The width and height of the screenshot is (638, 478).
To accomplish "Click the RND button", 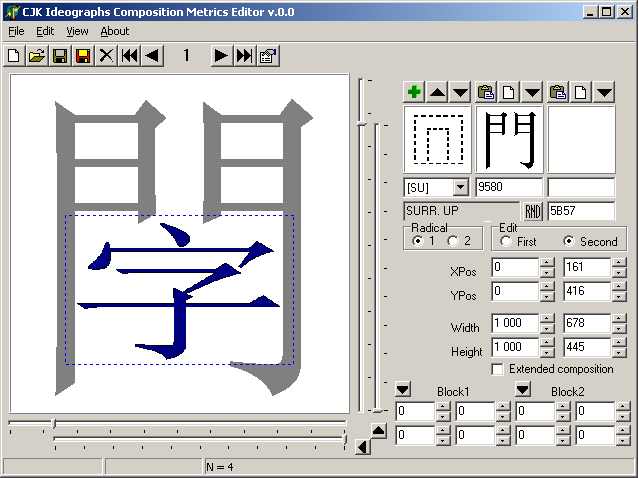I will [533, 212].
